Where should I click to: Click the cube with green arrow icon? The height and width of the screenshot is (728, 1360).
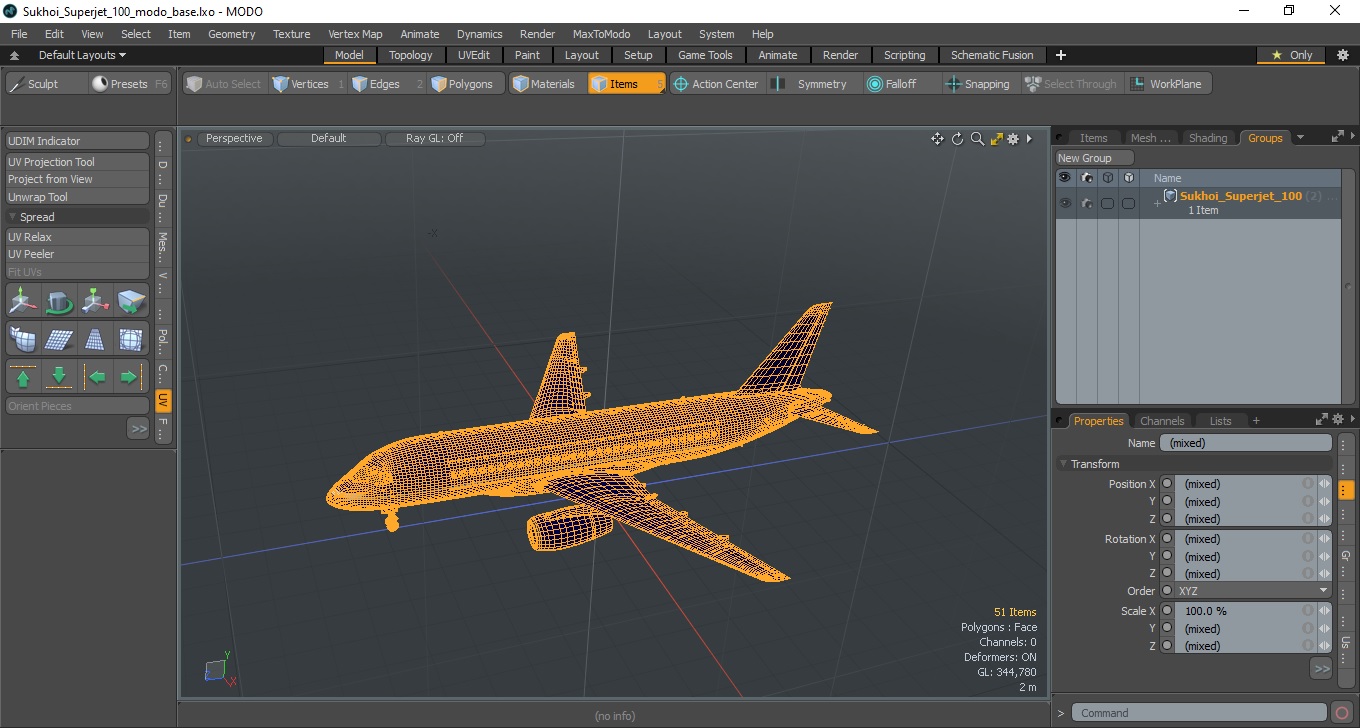click(131, 300)
